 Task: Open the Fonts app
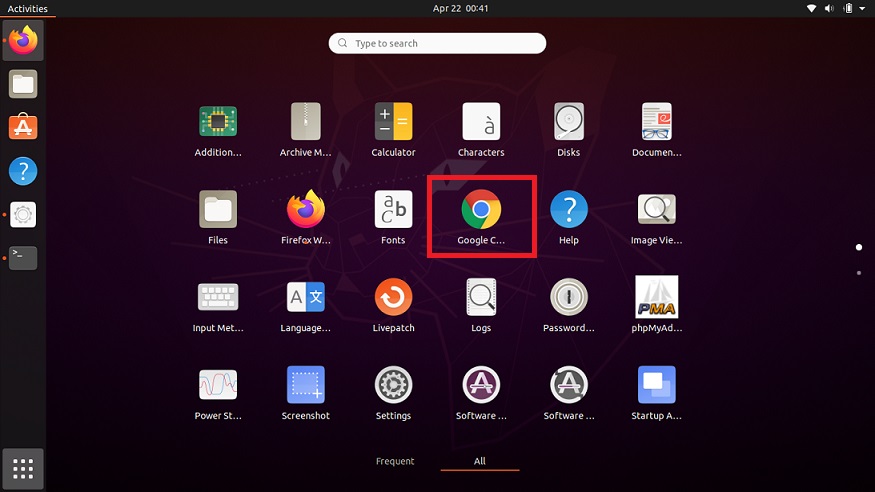(x=393, y=209)
